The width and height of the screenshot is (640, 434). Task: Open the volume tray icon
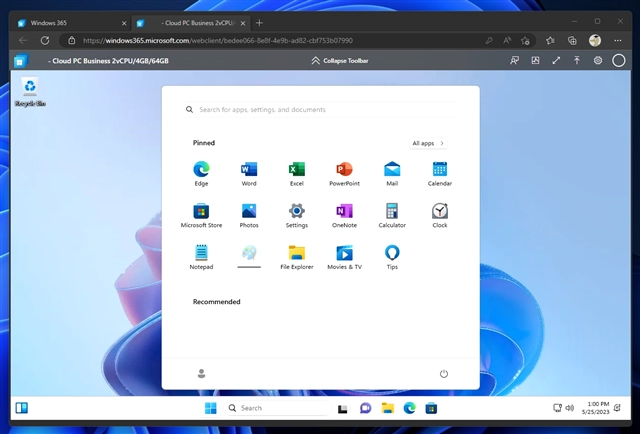pos(570,407)
